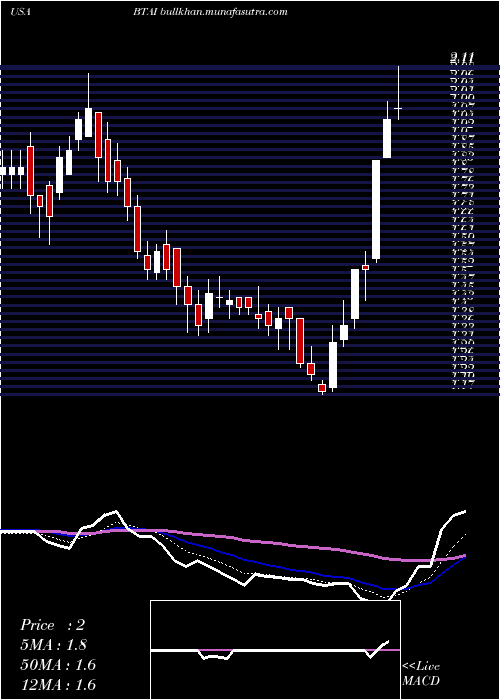Click the MACD inset chart box
Image resolution: width=500 pixels, height=700 pixels.
(275, 650)
